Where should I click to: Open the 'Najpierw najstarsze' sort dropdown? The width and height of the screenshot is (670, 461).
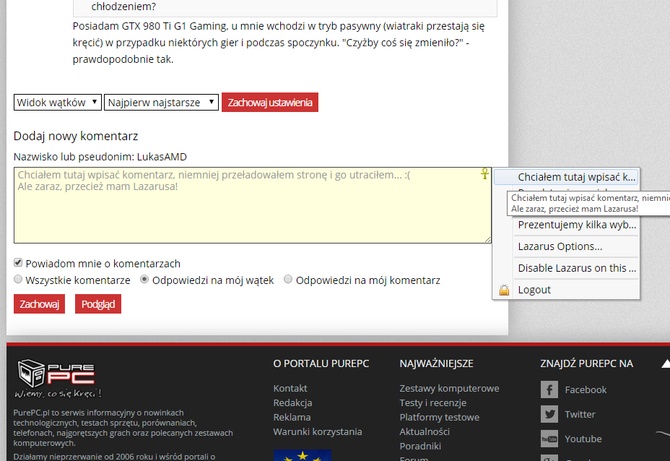click(162, 103)
